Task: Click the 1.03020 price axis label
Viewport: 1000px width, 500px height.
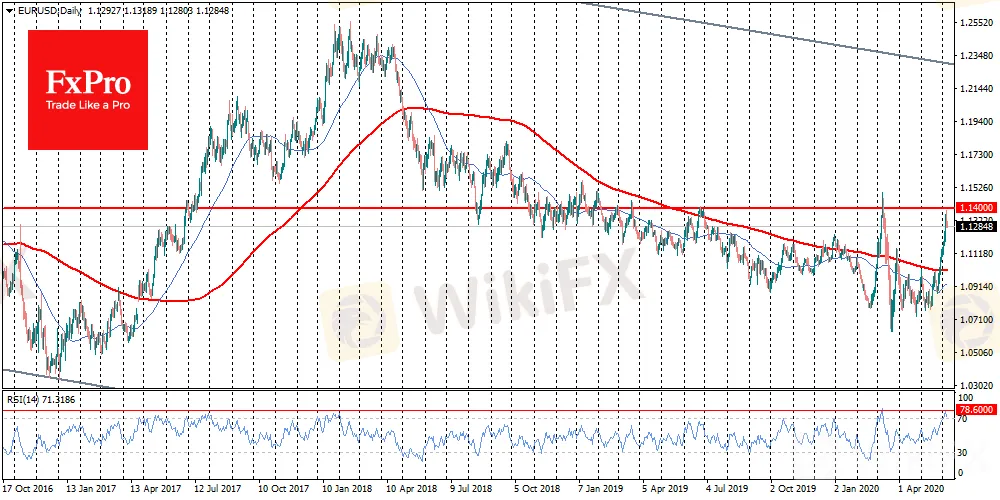Action: tap(975, 385)
